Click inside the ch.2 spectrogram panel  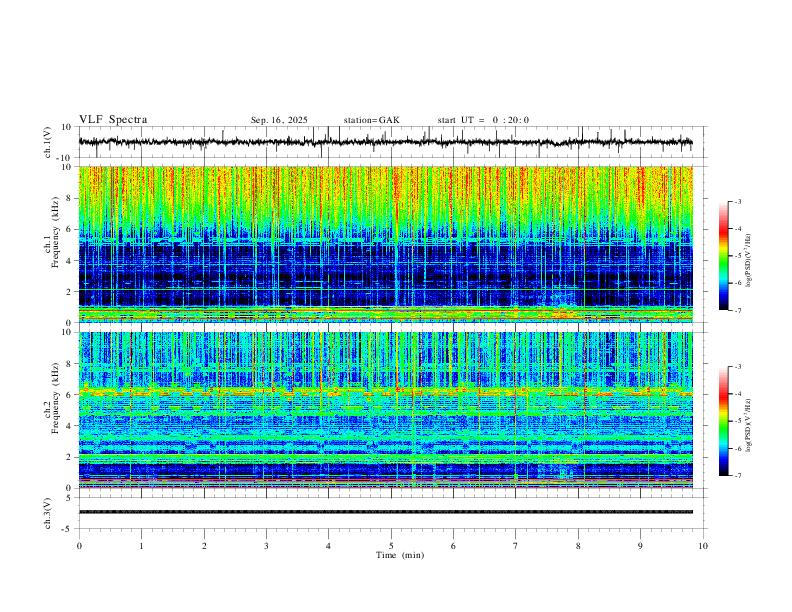[385, 410]
